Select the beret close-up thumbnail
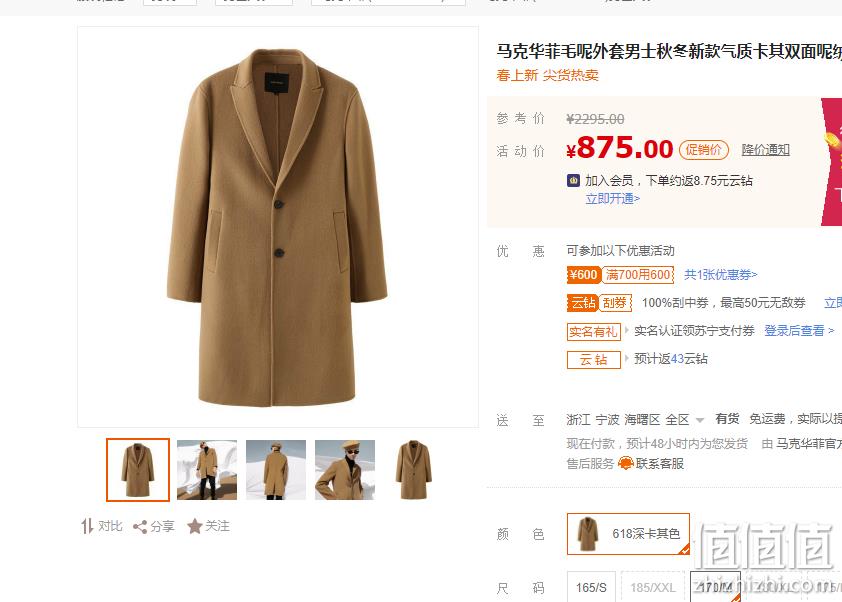Viewport: 842px width, 602px height. click(345, 470)
